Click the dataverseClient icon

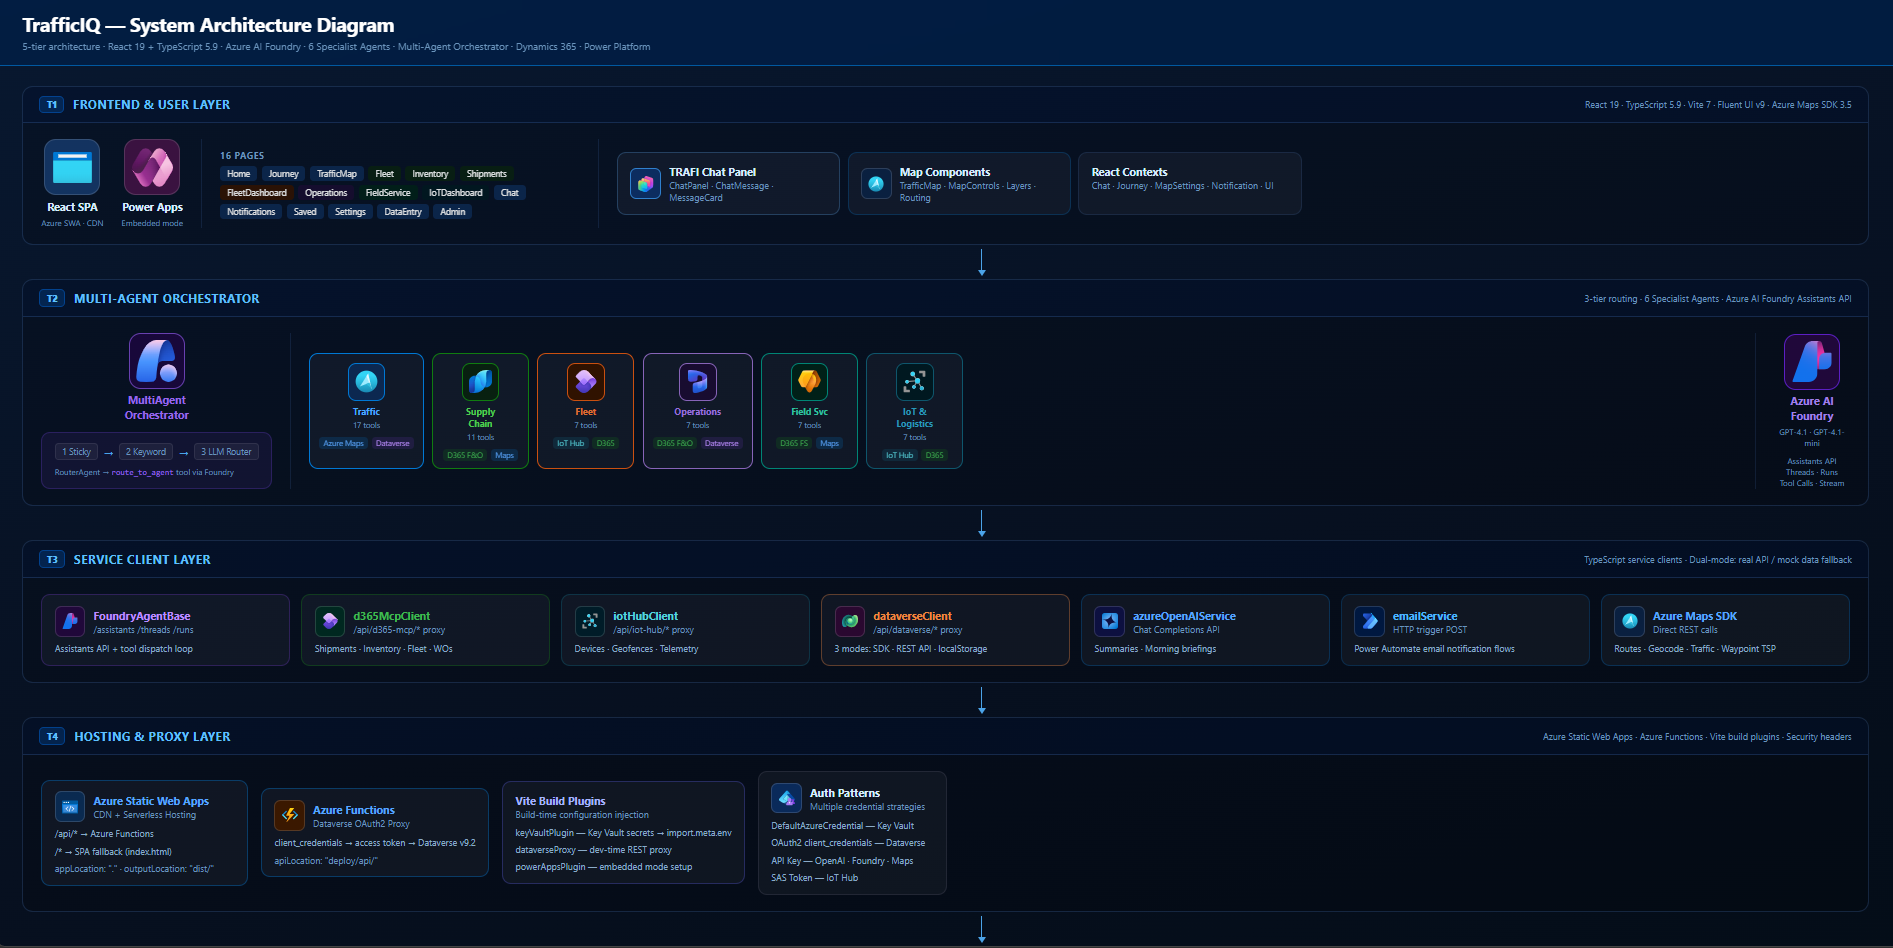pyautogui.click(x=850, y=621)
